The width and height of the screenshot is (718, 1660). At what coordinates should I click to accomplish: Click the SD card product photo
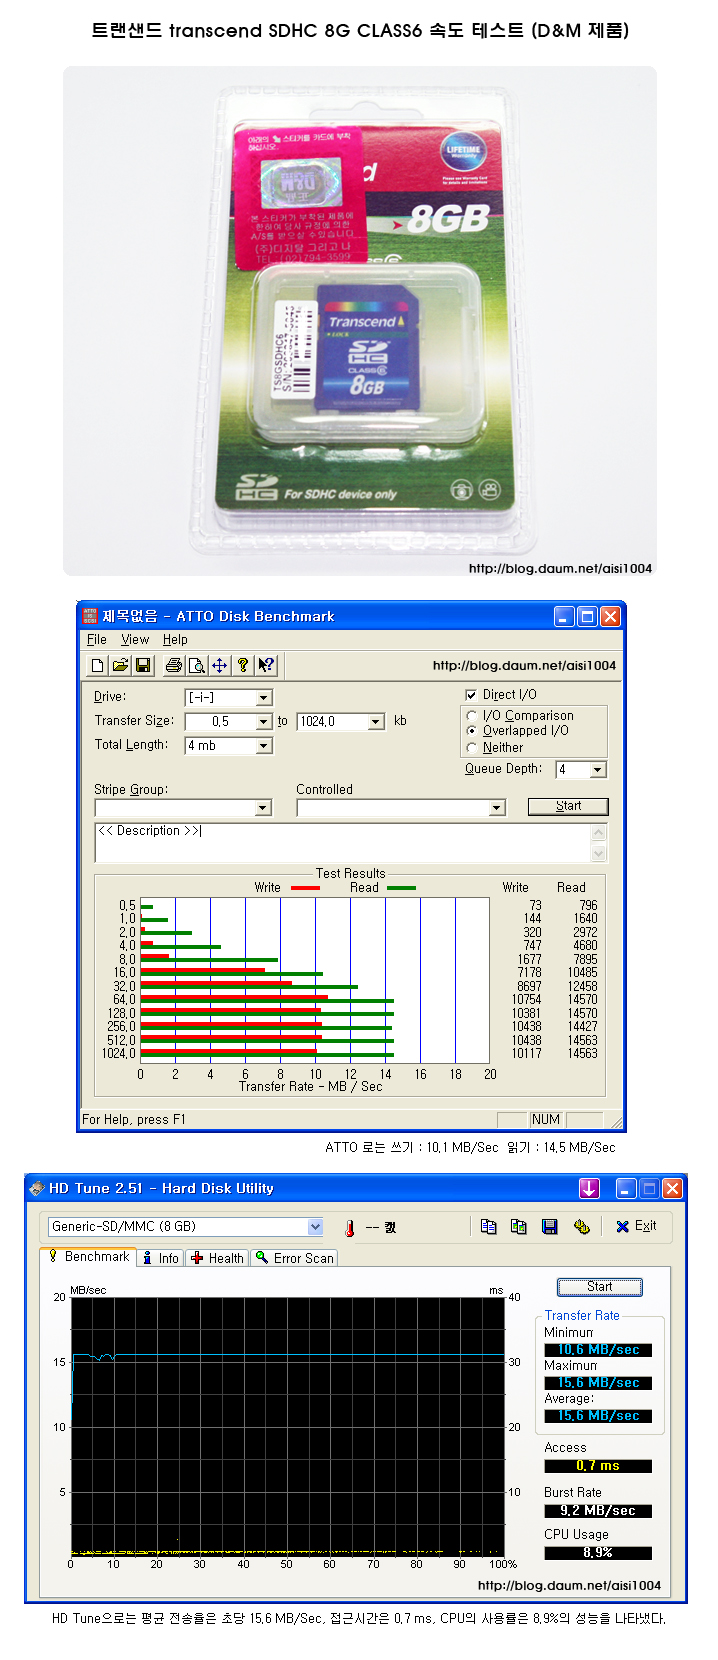360,321
